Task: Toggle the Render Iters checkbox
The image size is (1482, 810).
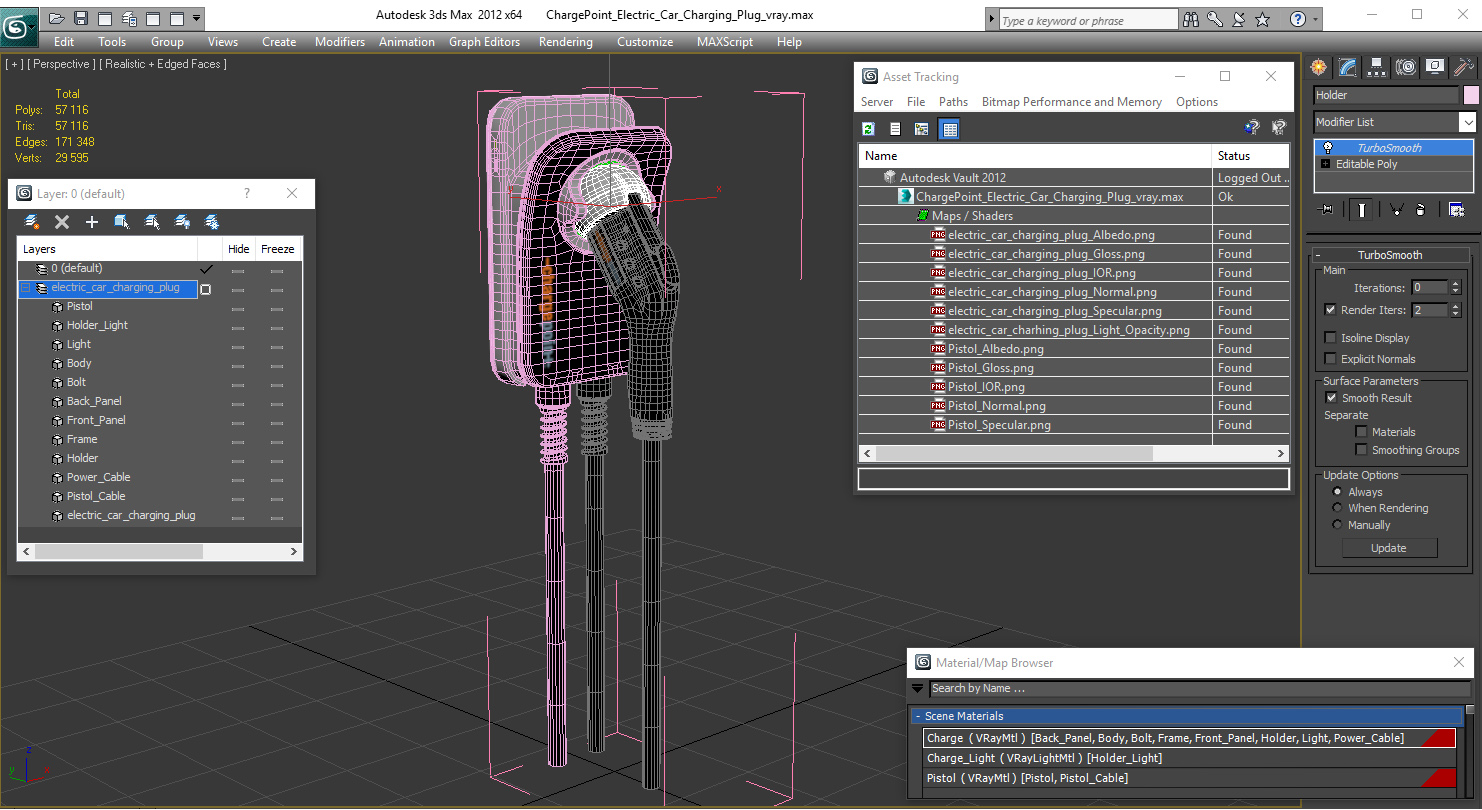Action: [1330, 310]
